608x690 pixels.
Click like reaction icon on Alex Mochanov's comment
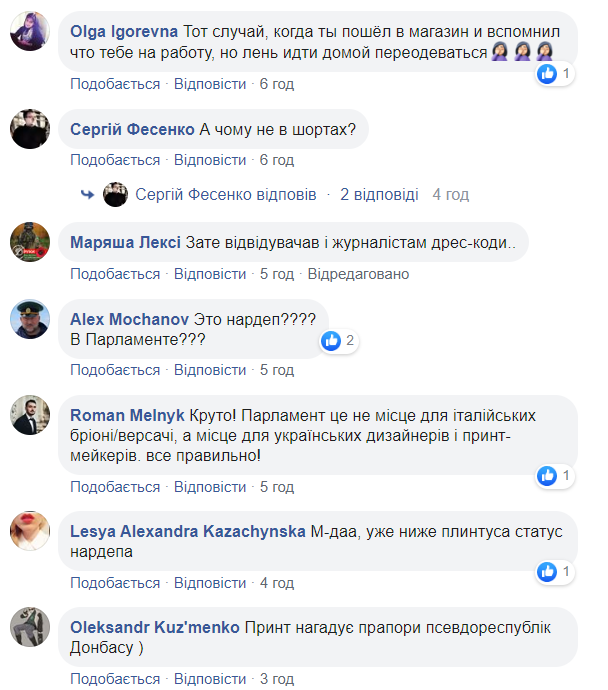[331, 341]
